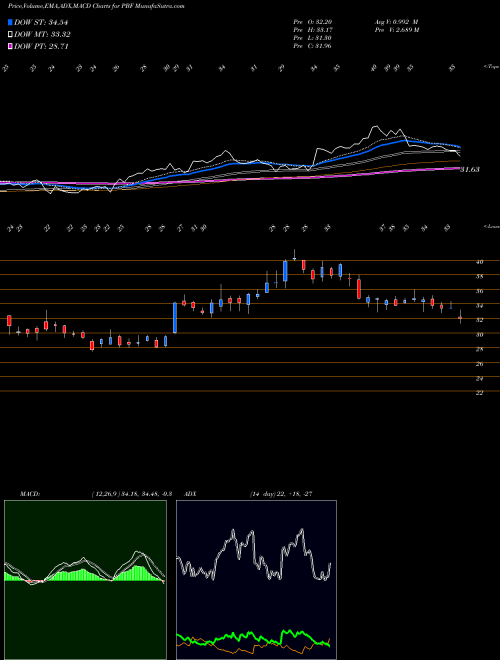The image size is (500, 660).
Task: Select the DOW PT: 28.71 label
Action: (x=41, y=46)
